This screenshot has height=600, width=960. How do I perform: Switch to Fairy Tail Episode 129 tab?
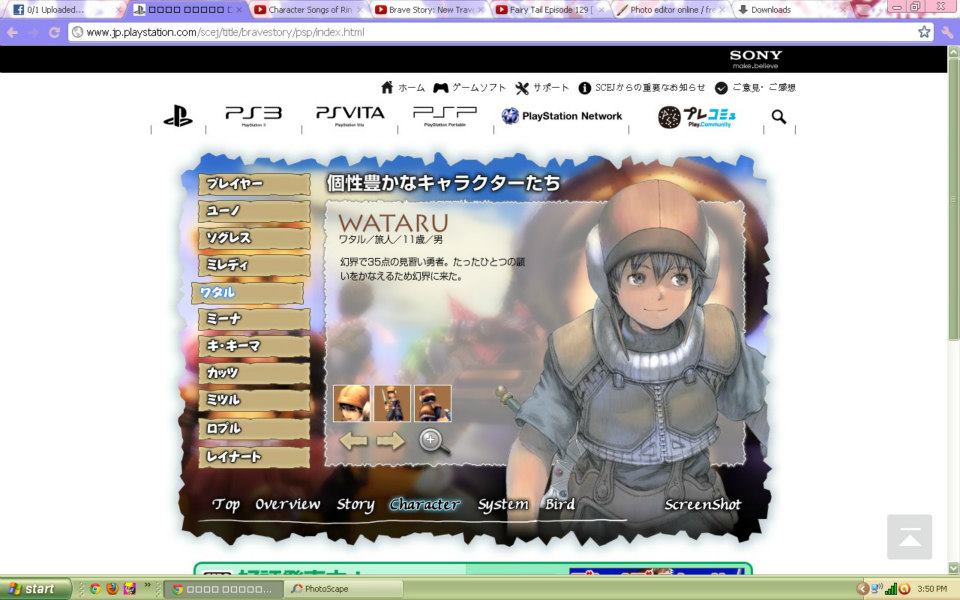550,10
